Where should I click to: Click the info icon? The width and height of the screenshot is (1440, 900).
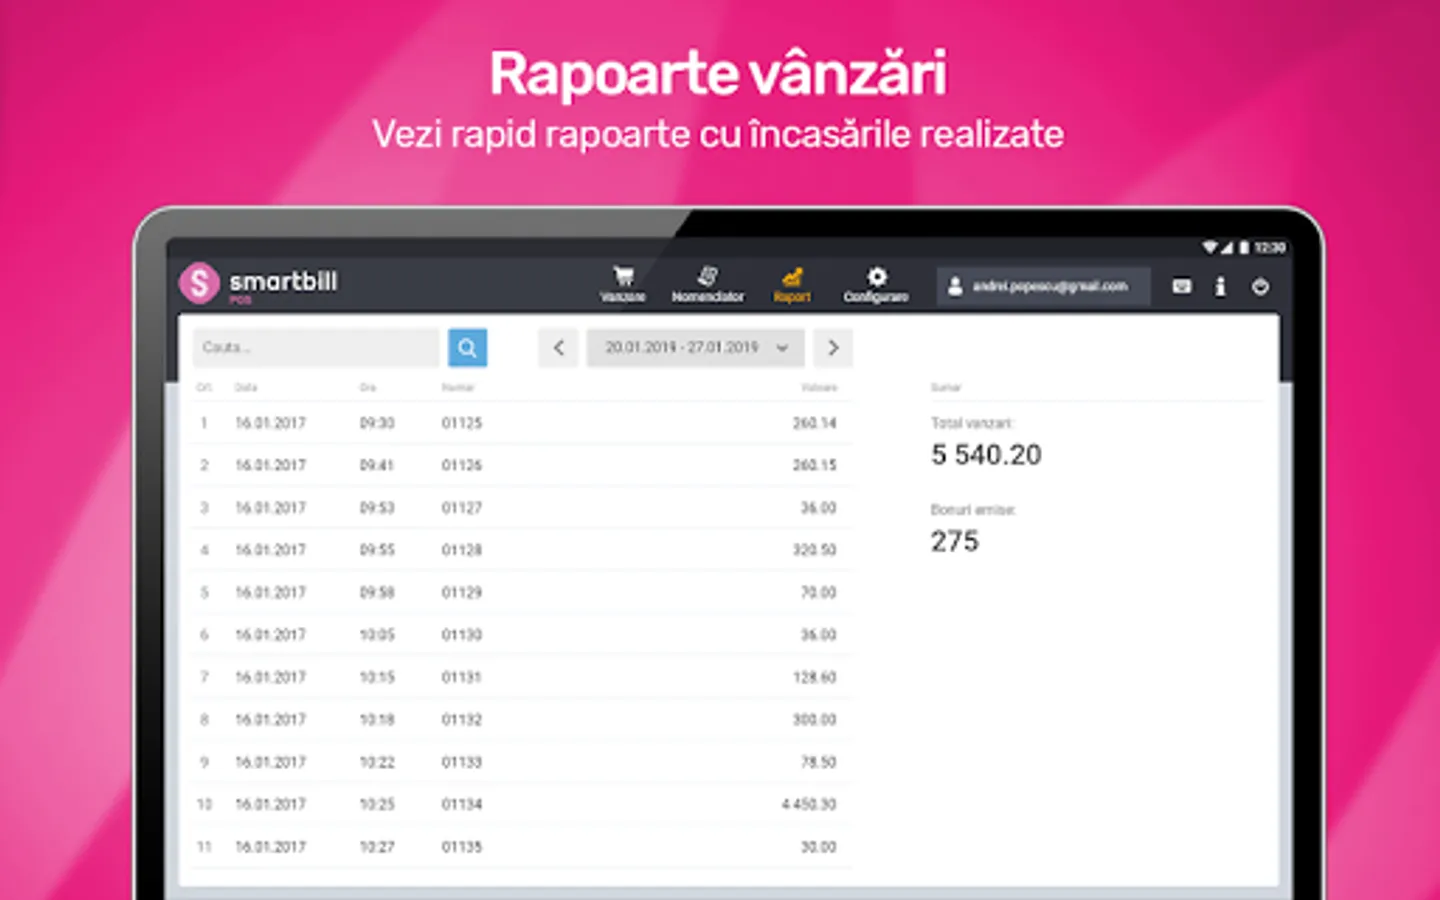[1220, 286]
